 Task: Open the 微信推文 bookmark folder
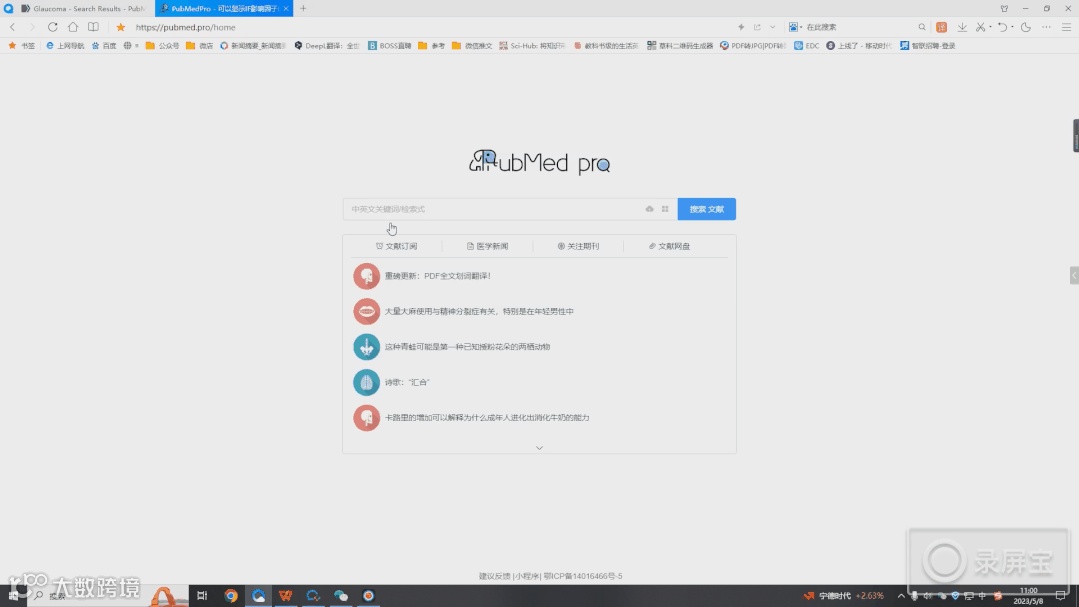point(472,45)
